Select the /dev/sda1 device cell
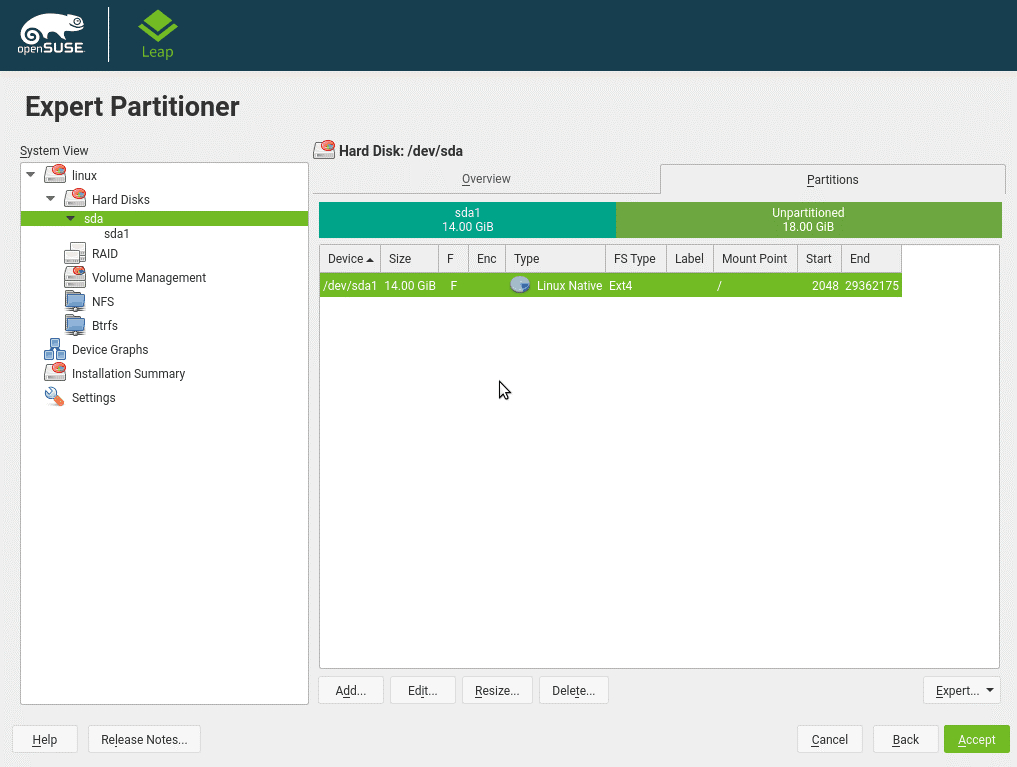This screenshot has width=1017, height=767. pyautogui.click(x=350, y=285)
